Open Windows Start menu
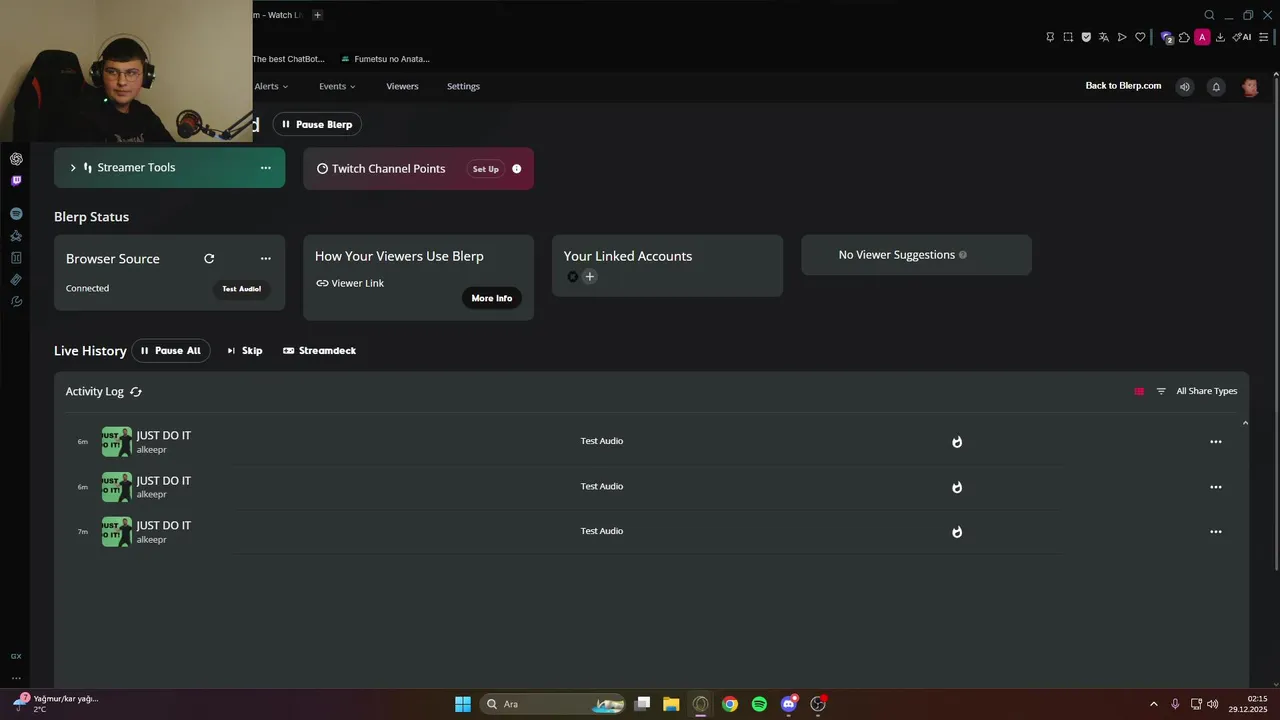 tap(463, 704)
